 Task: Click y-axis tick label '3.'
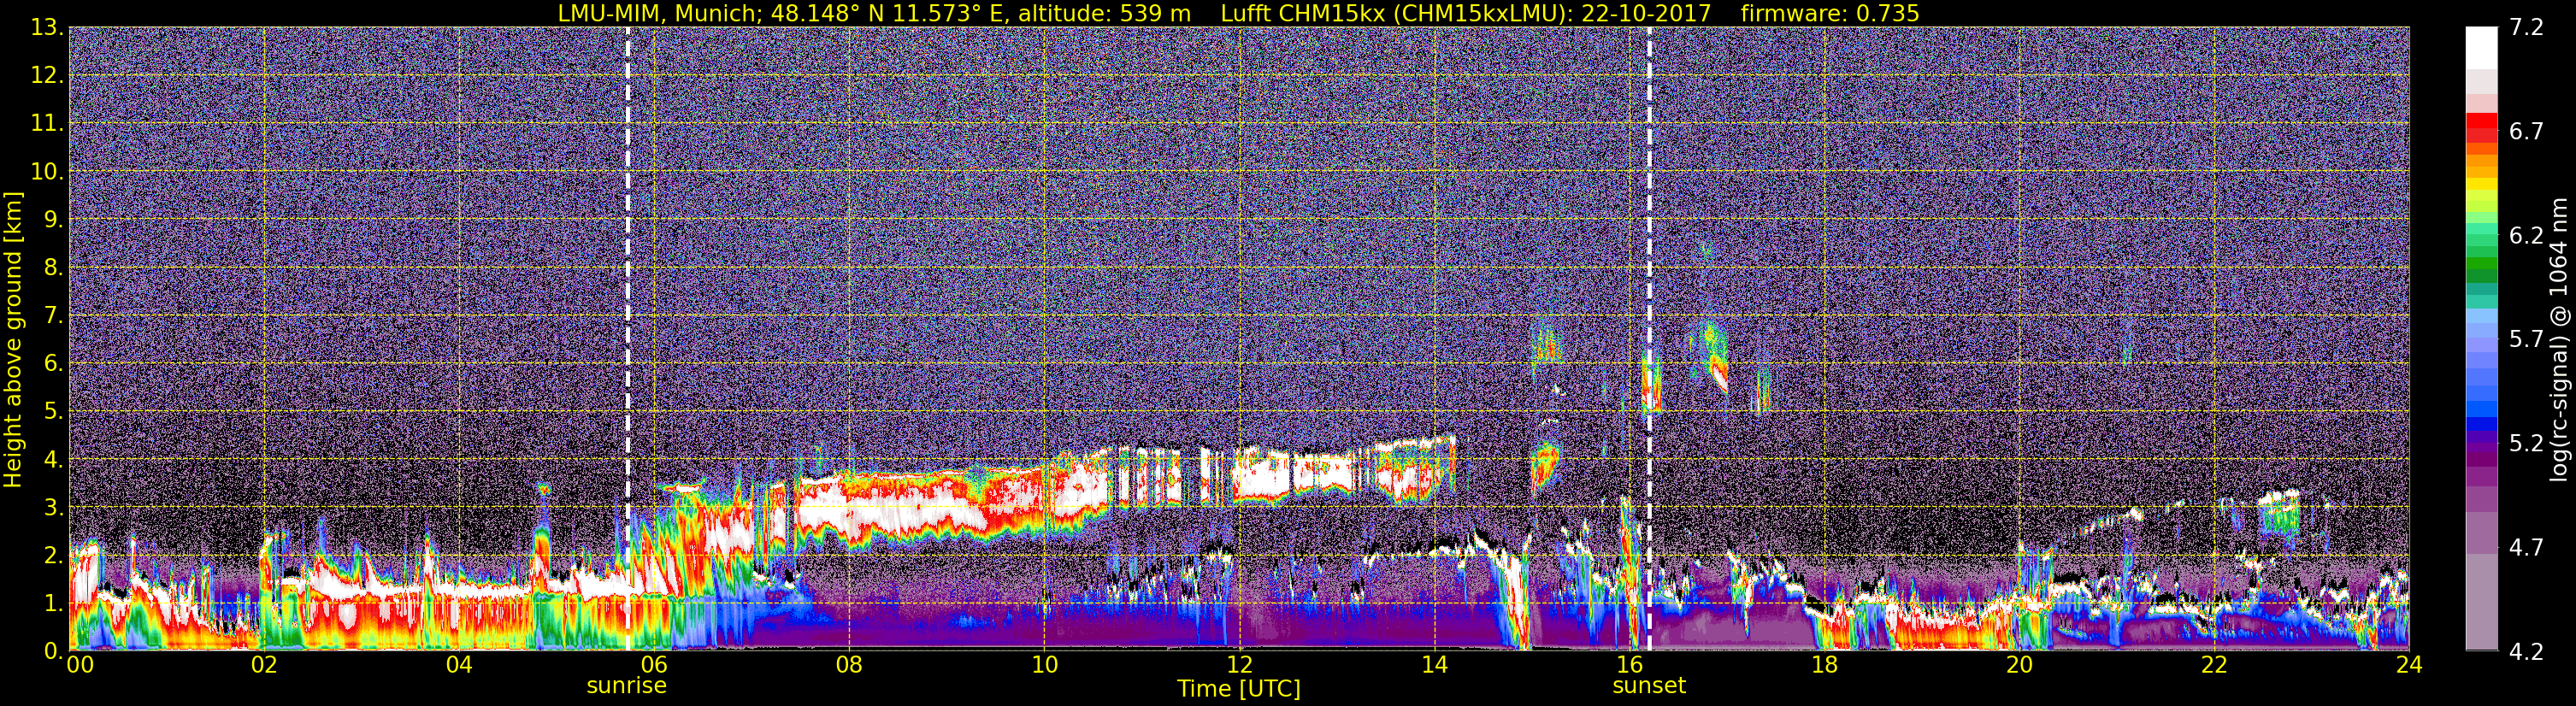[x=53, y=508]
